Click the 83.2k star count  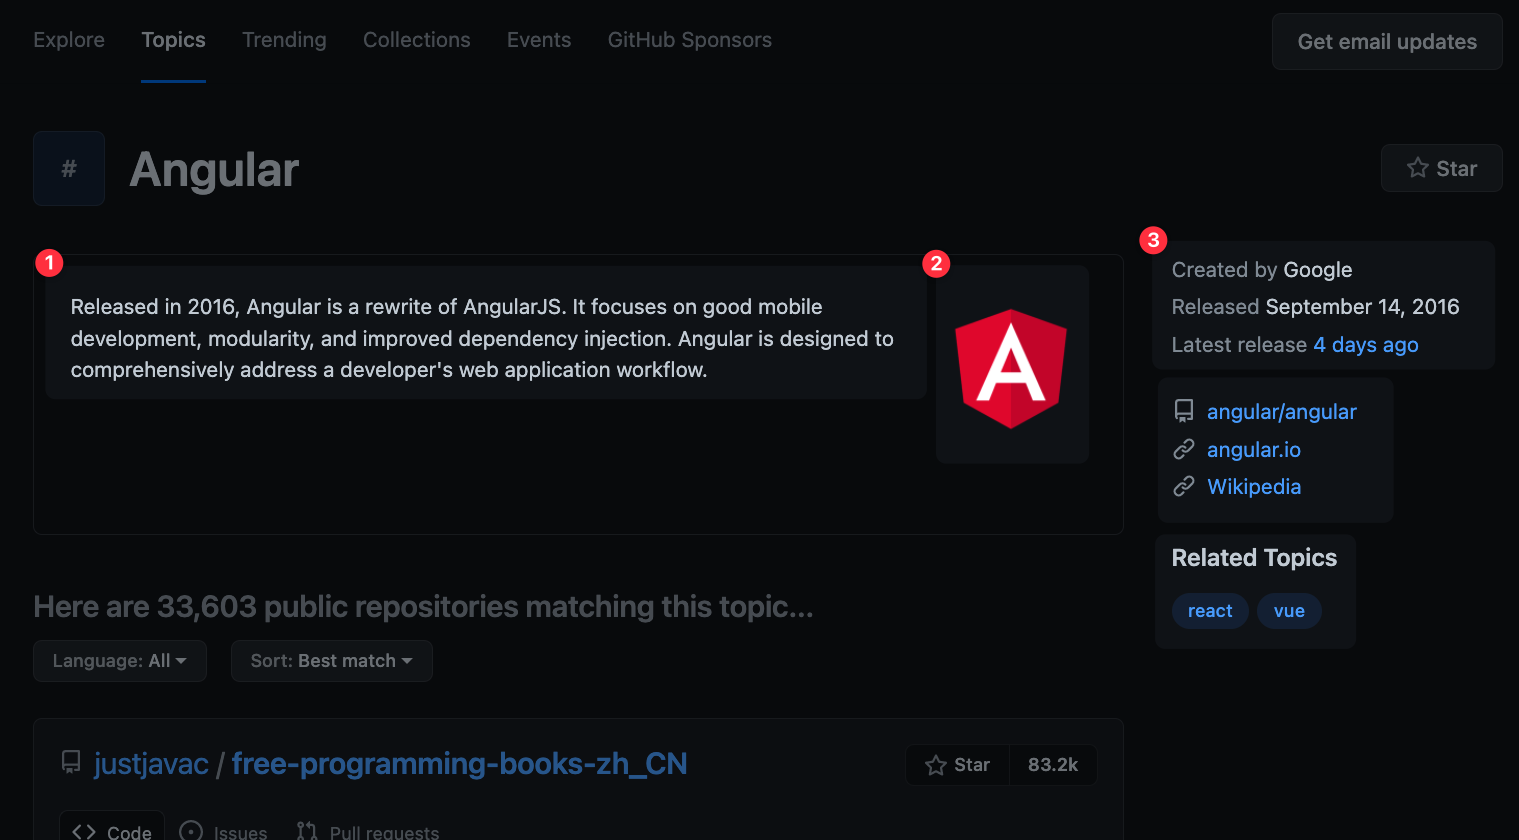1052,764
